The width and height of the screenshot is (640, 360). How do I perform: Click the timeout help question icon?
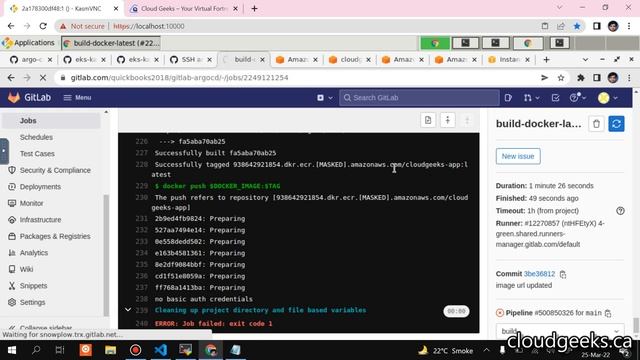[620, 211]
